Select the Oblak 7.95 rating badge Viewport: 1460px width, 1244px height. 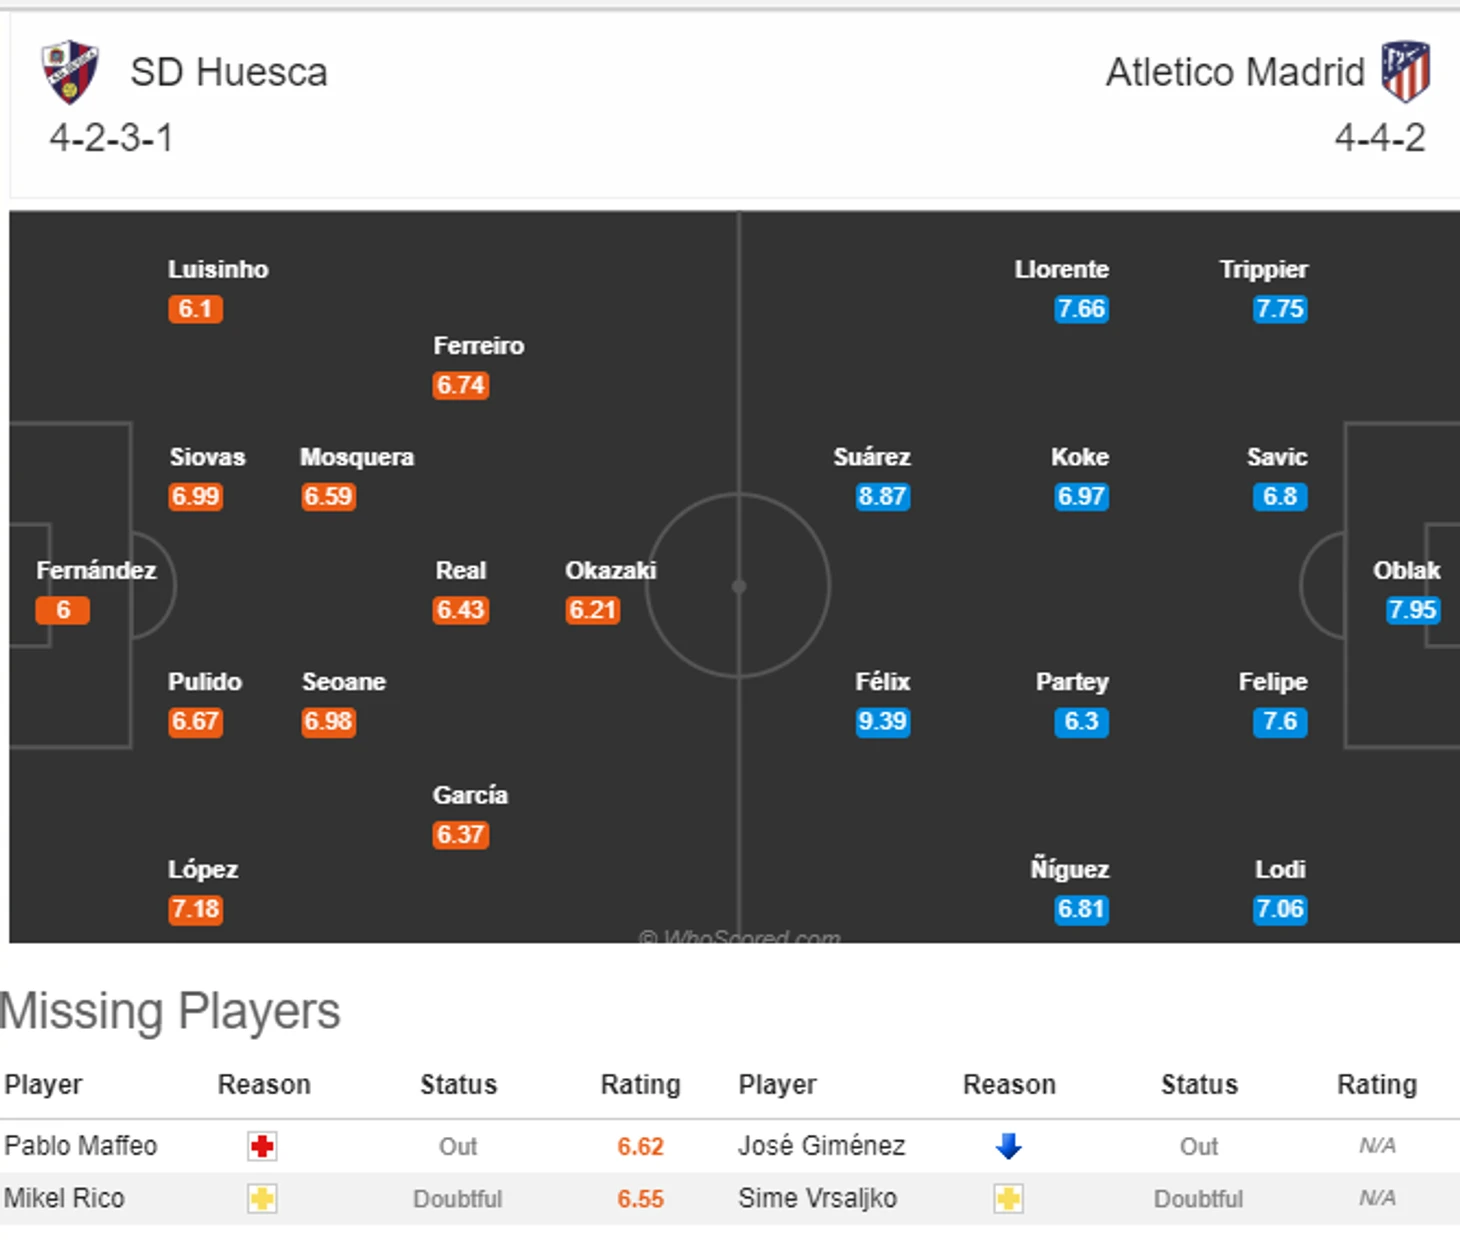click(1412, 610)
